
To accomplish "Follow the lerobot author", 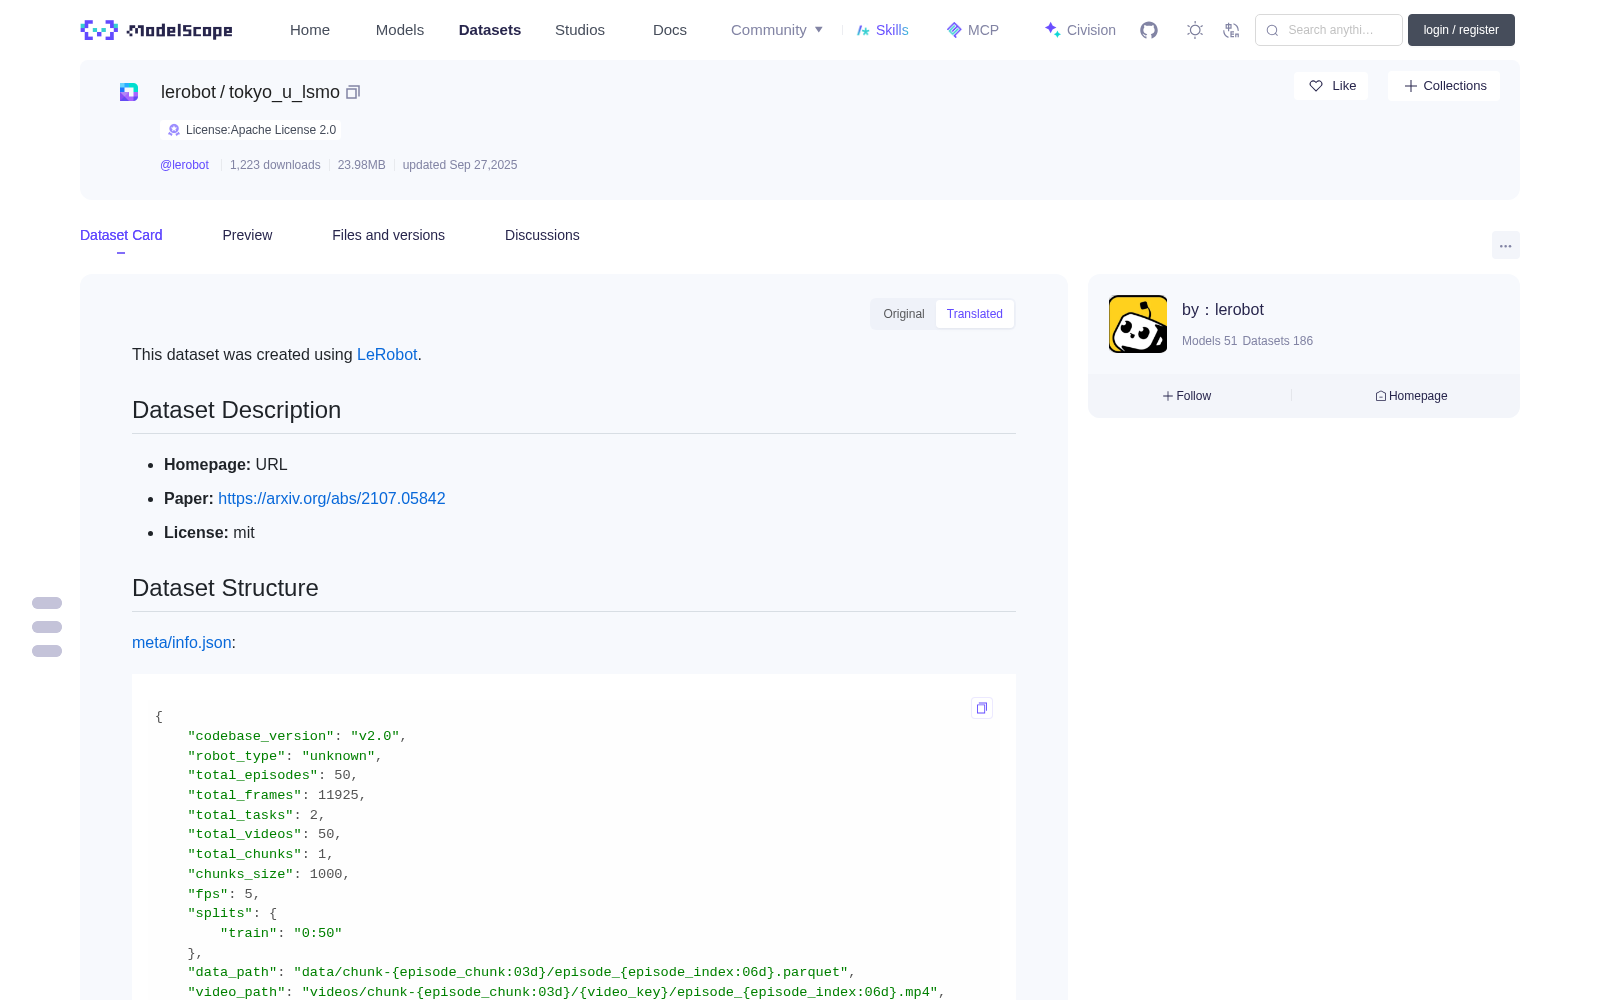I will pos(1187,396).
